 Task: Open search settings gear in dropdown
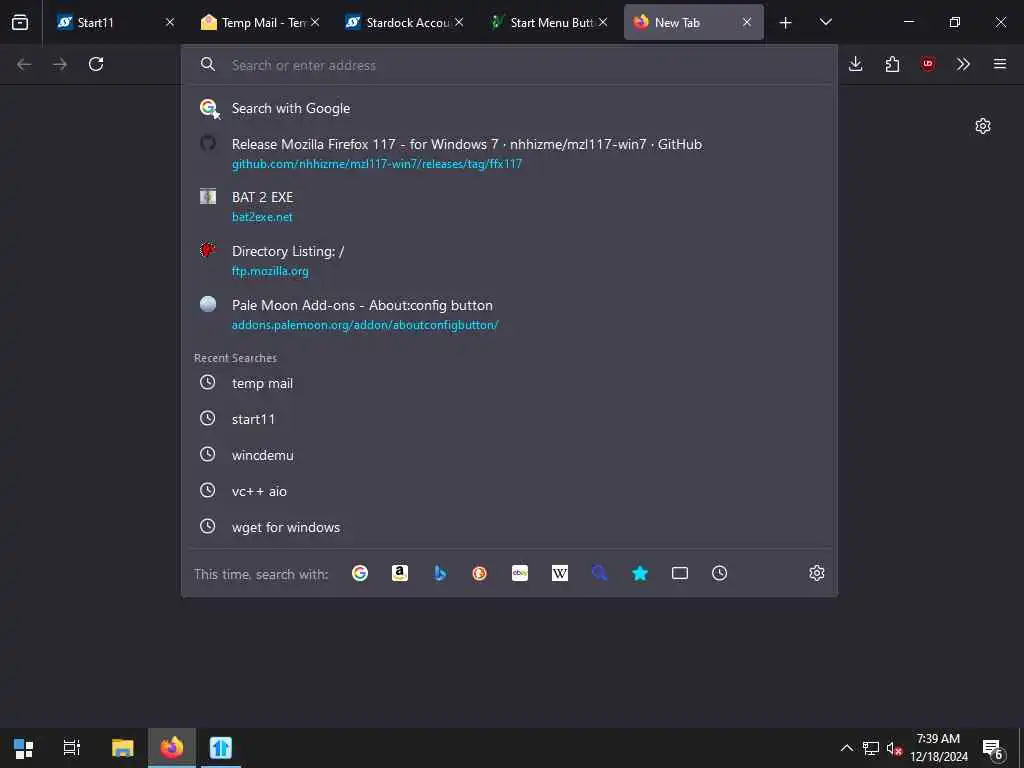816,573
